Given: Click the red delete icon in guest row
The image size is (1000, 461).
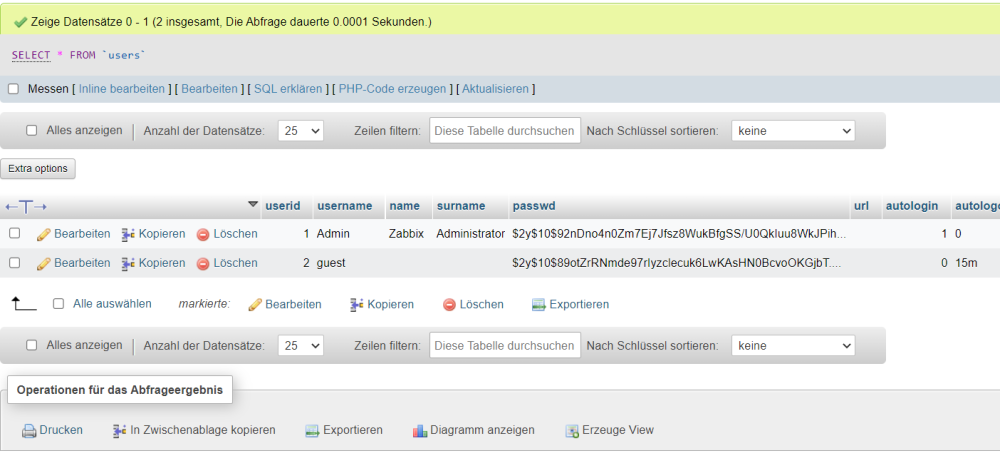Looking at the screenshot, I should tap(203, 263).
